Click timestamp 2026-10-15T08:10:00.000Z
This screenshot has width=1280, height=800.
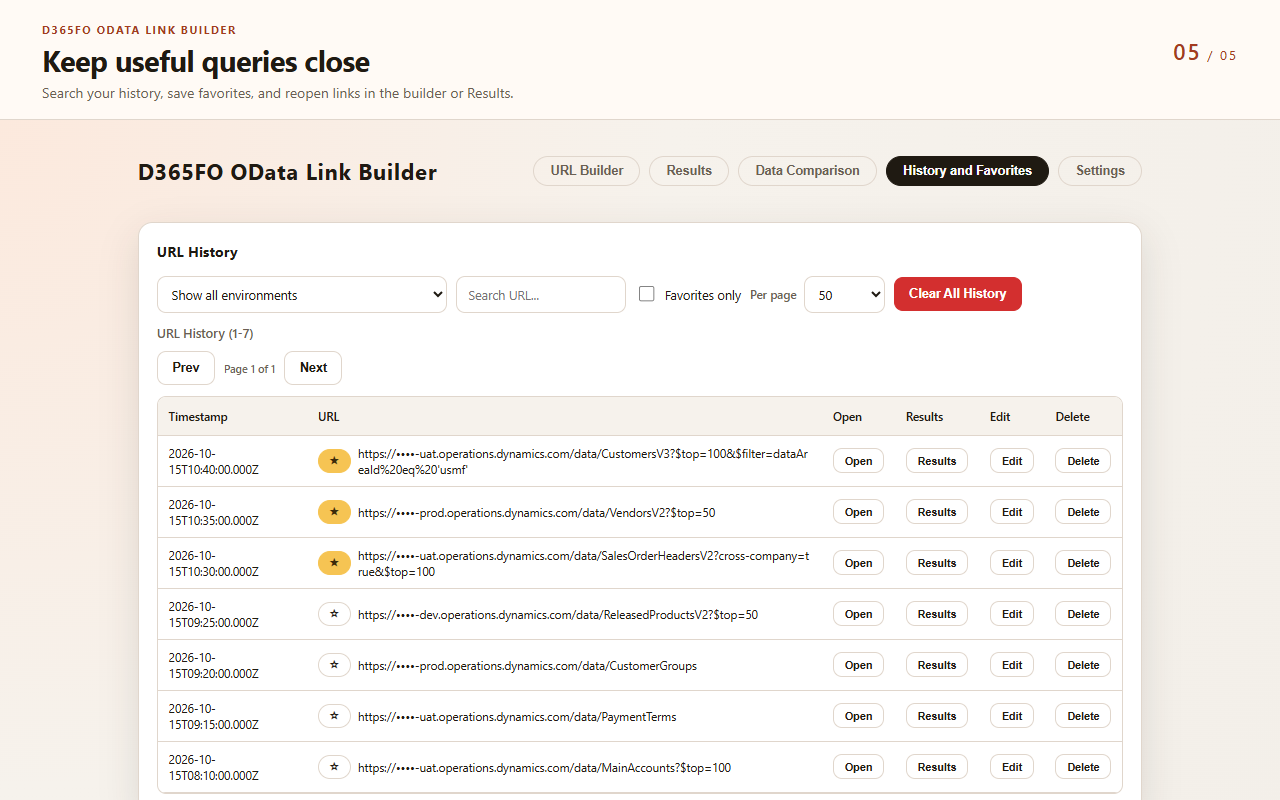coord(214,768)
